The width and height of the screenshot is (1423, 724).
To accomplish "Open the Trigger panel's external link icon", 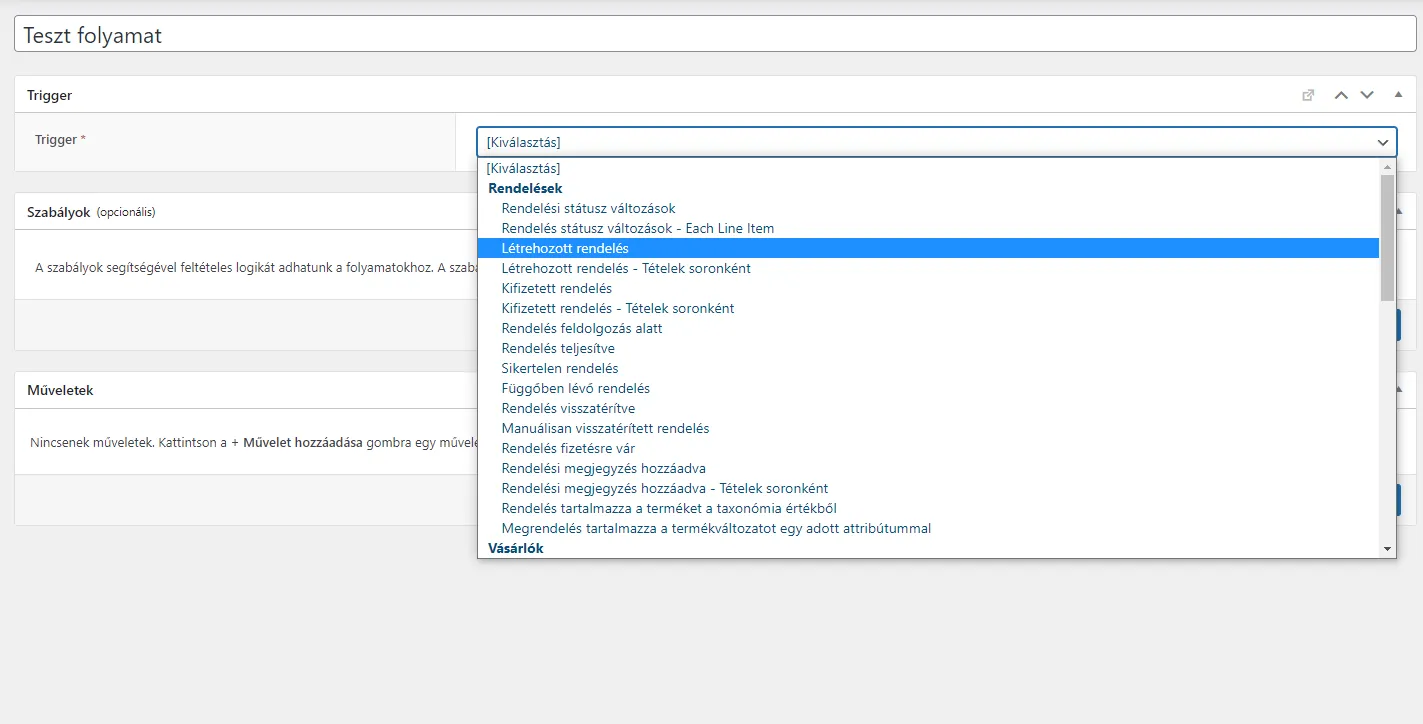I will 1308,95.
